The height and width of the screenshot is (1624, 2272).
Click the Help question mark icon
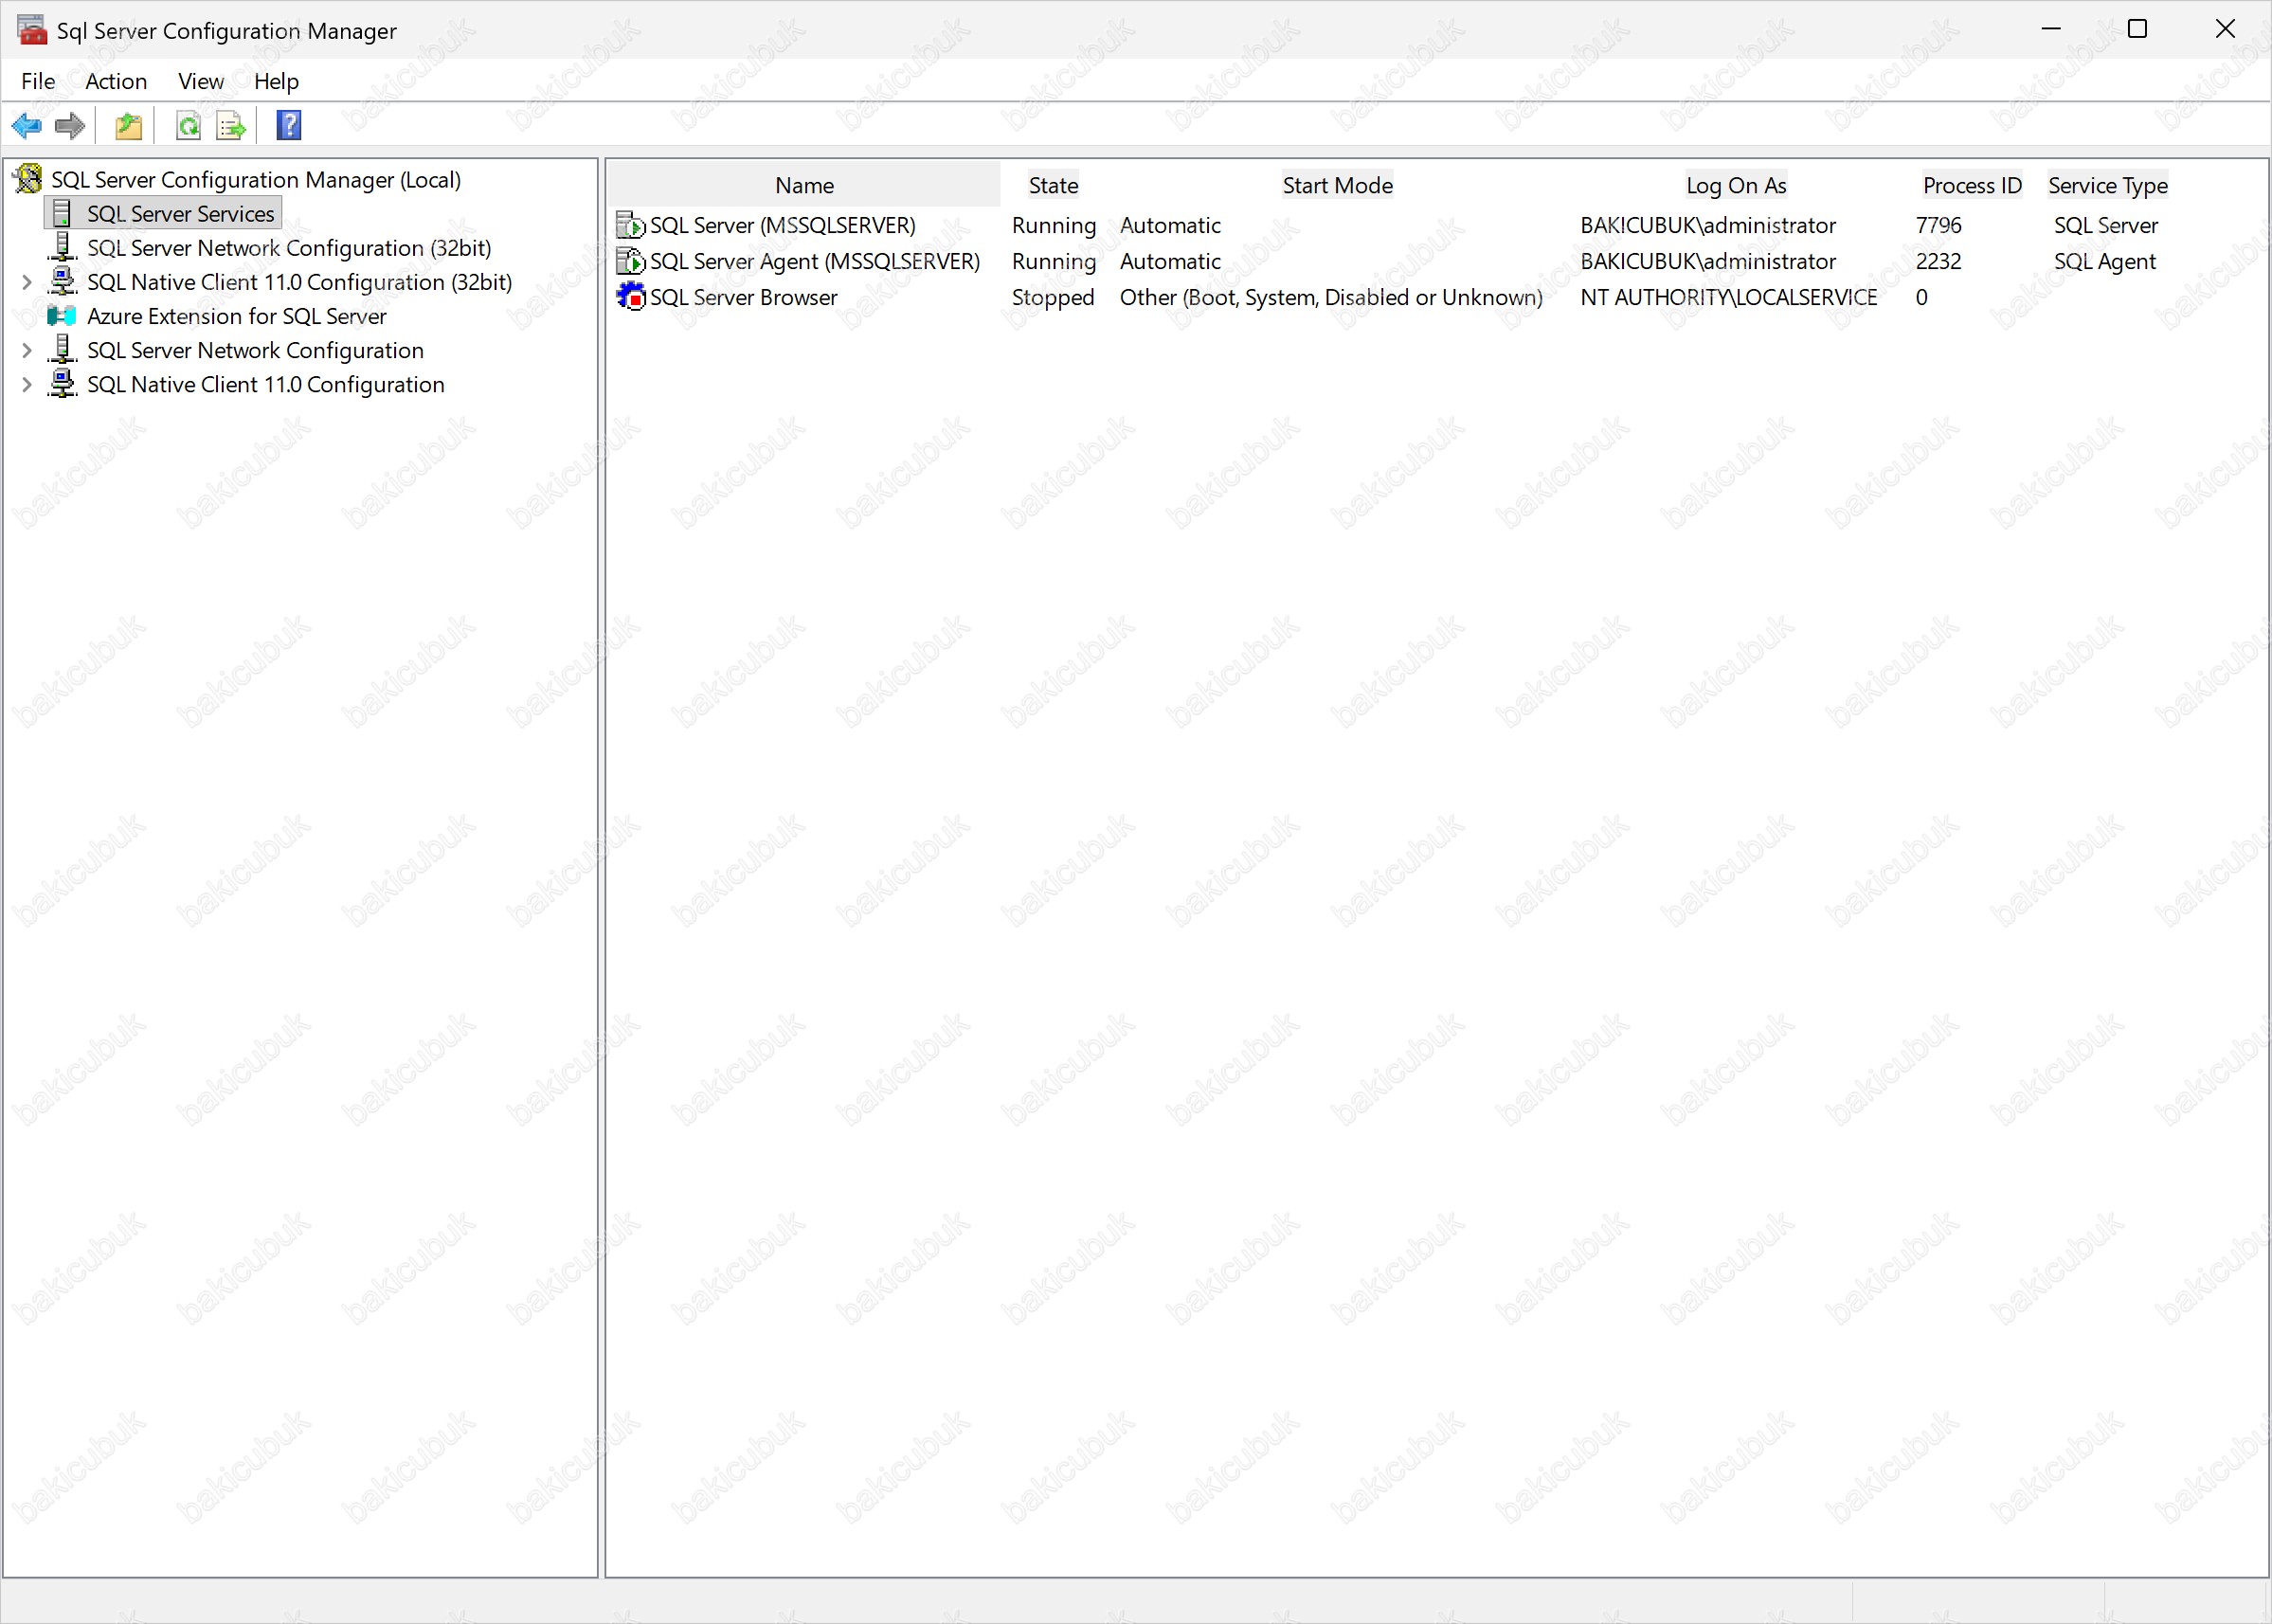tap(289, 126)
